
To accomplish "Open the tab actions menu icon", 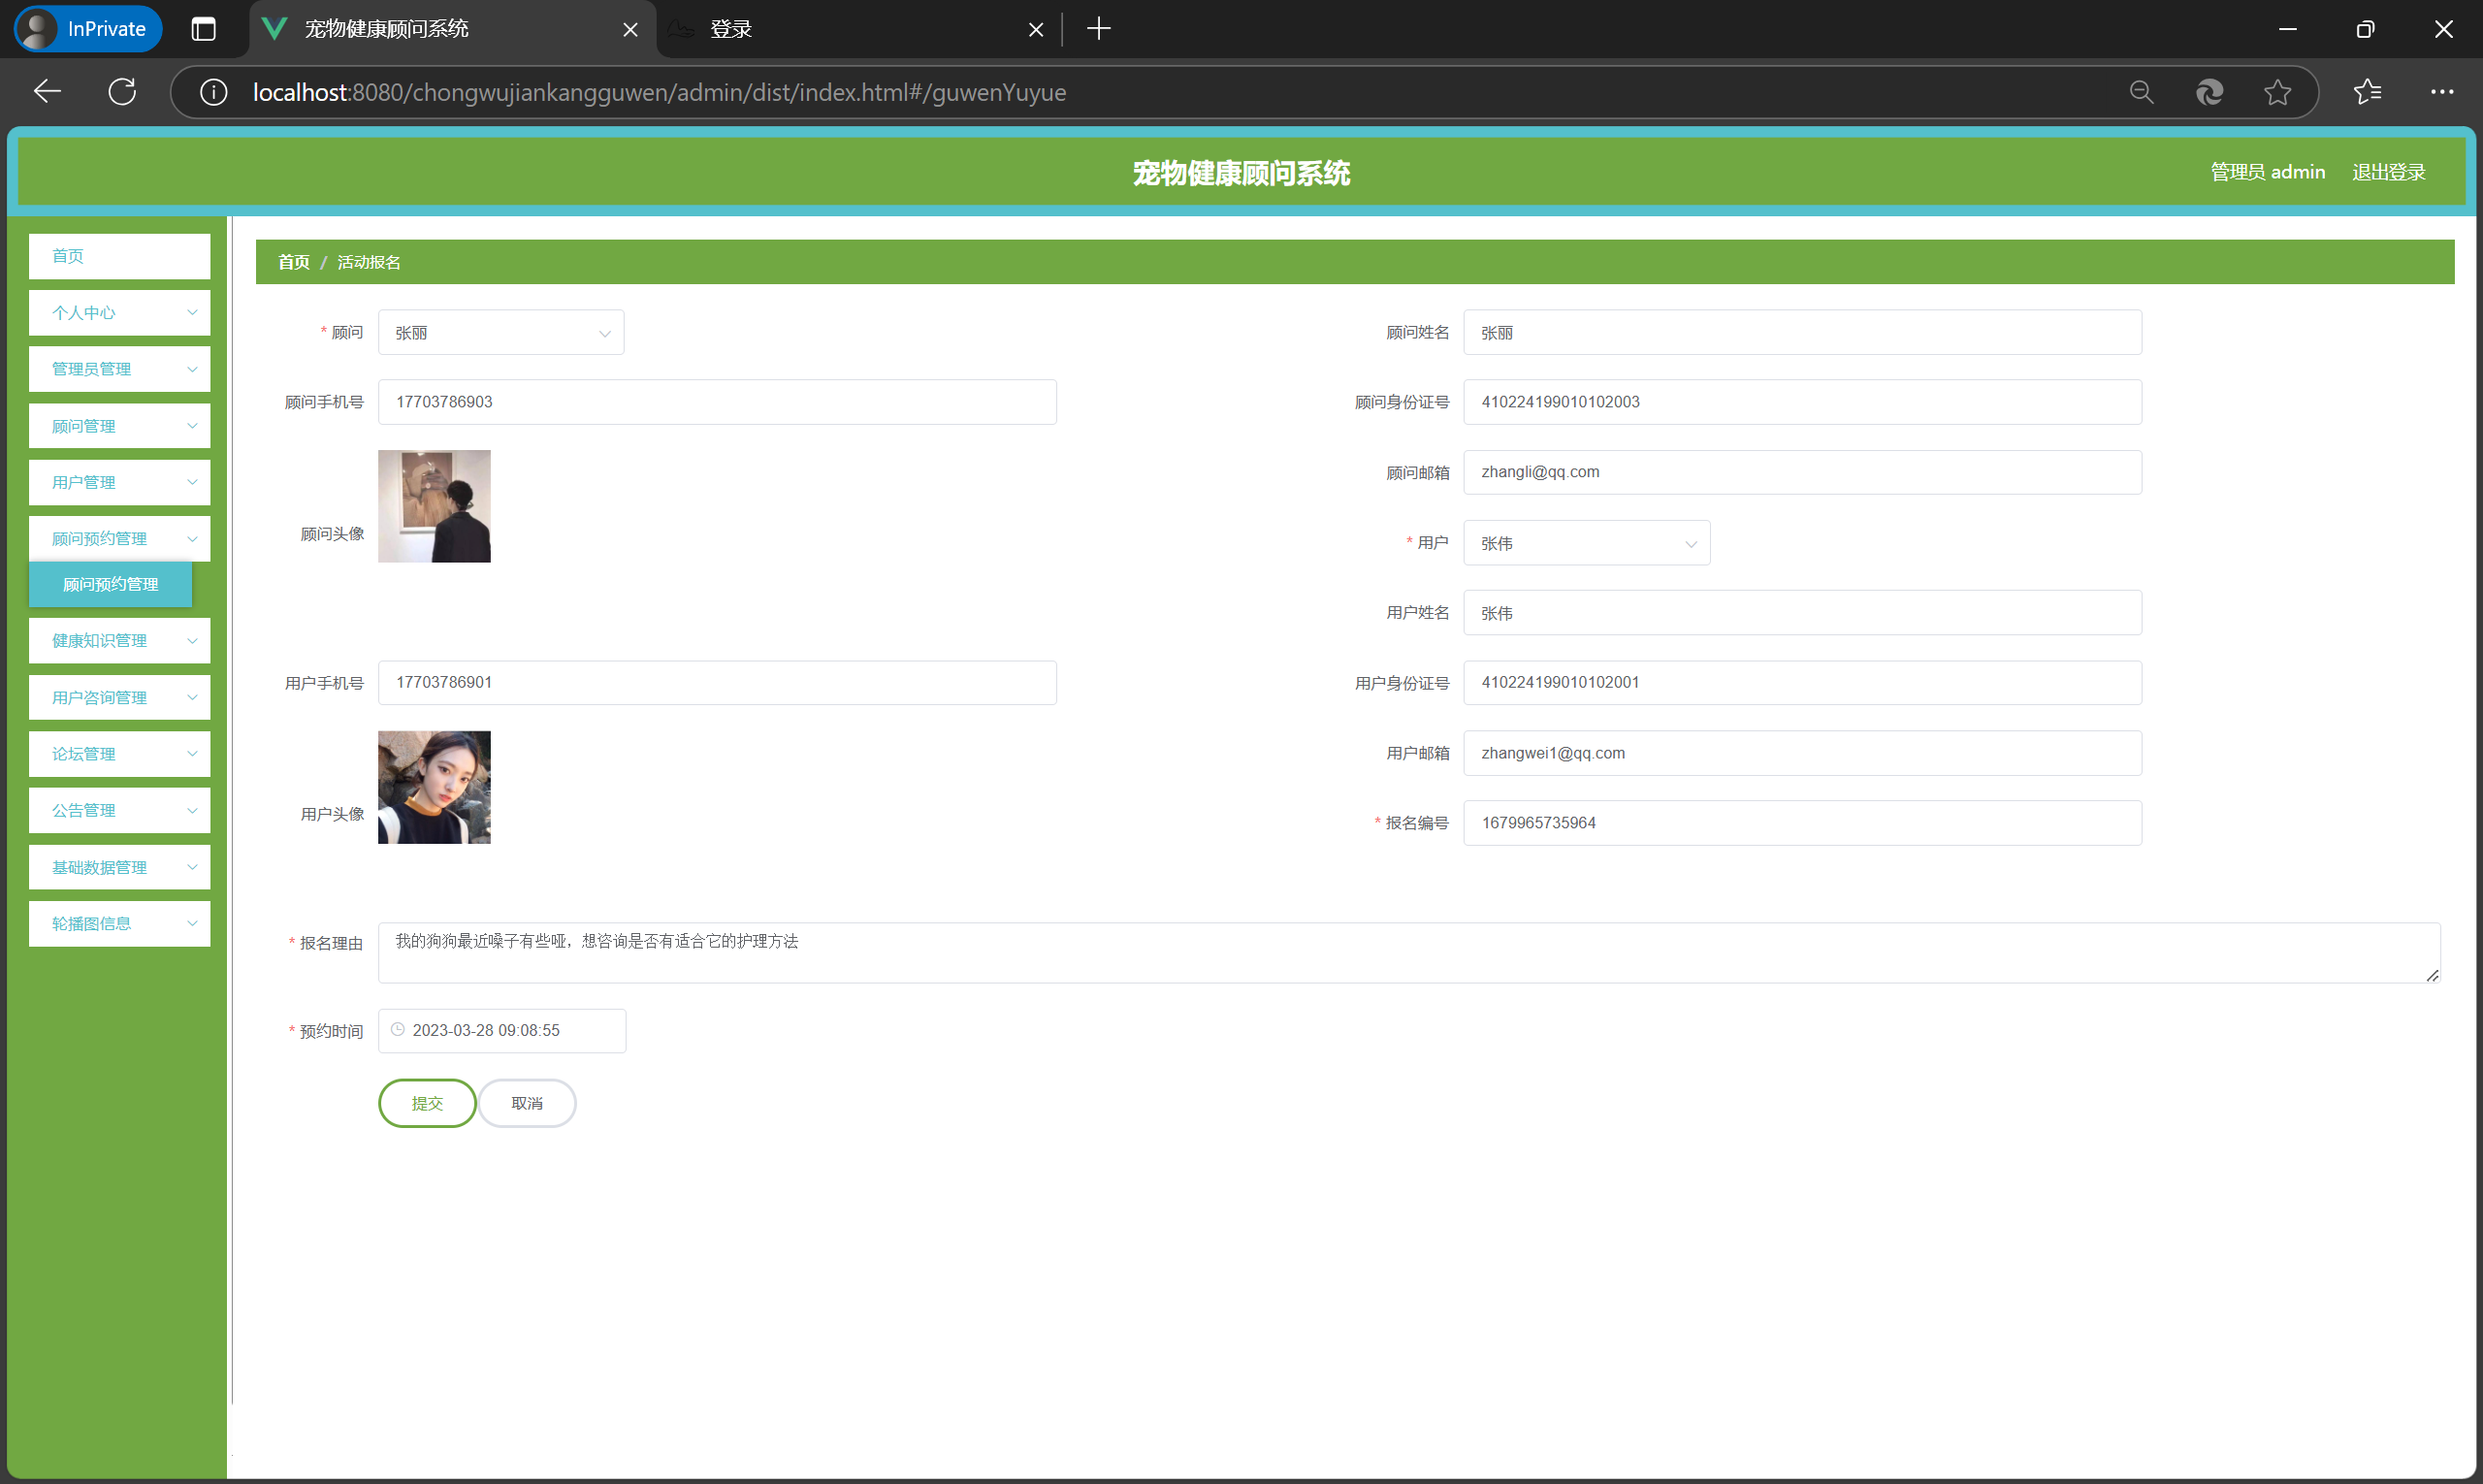I will coord(203,29).
